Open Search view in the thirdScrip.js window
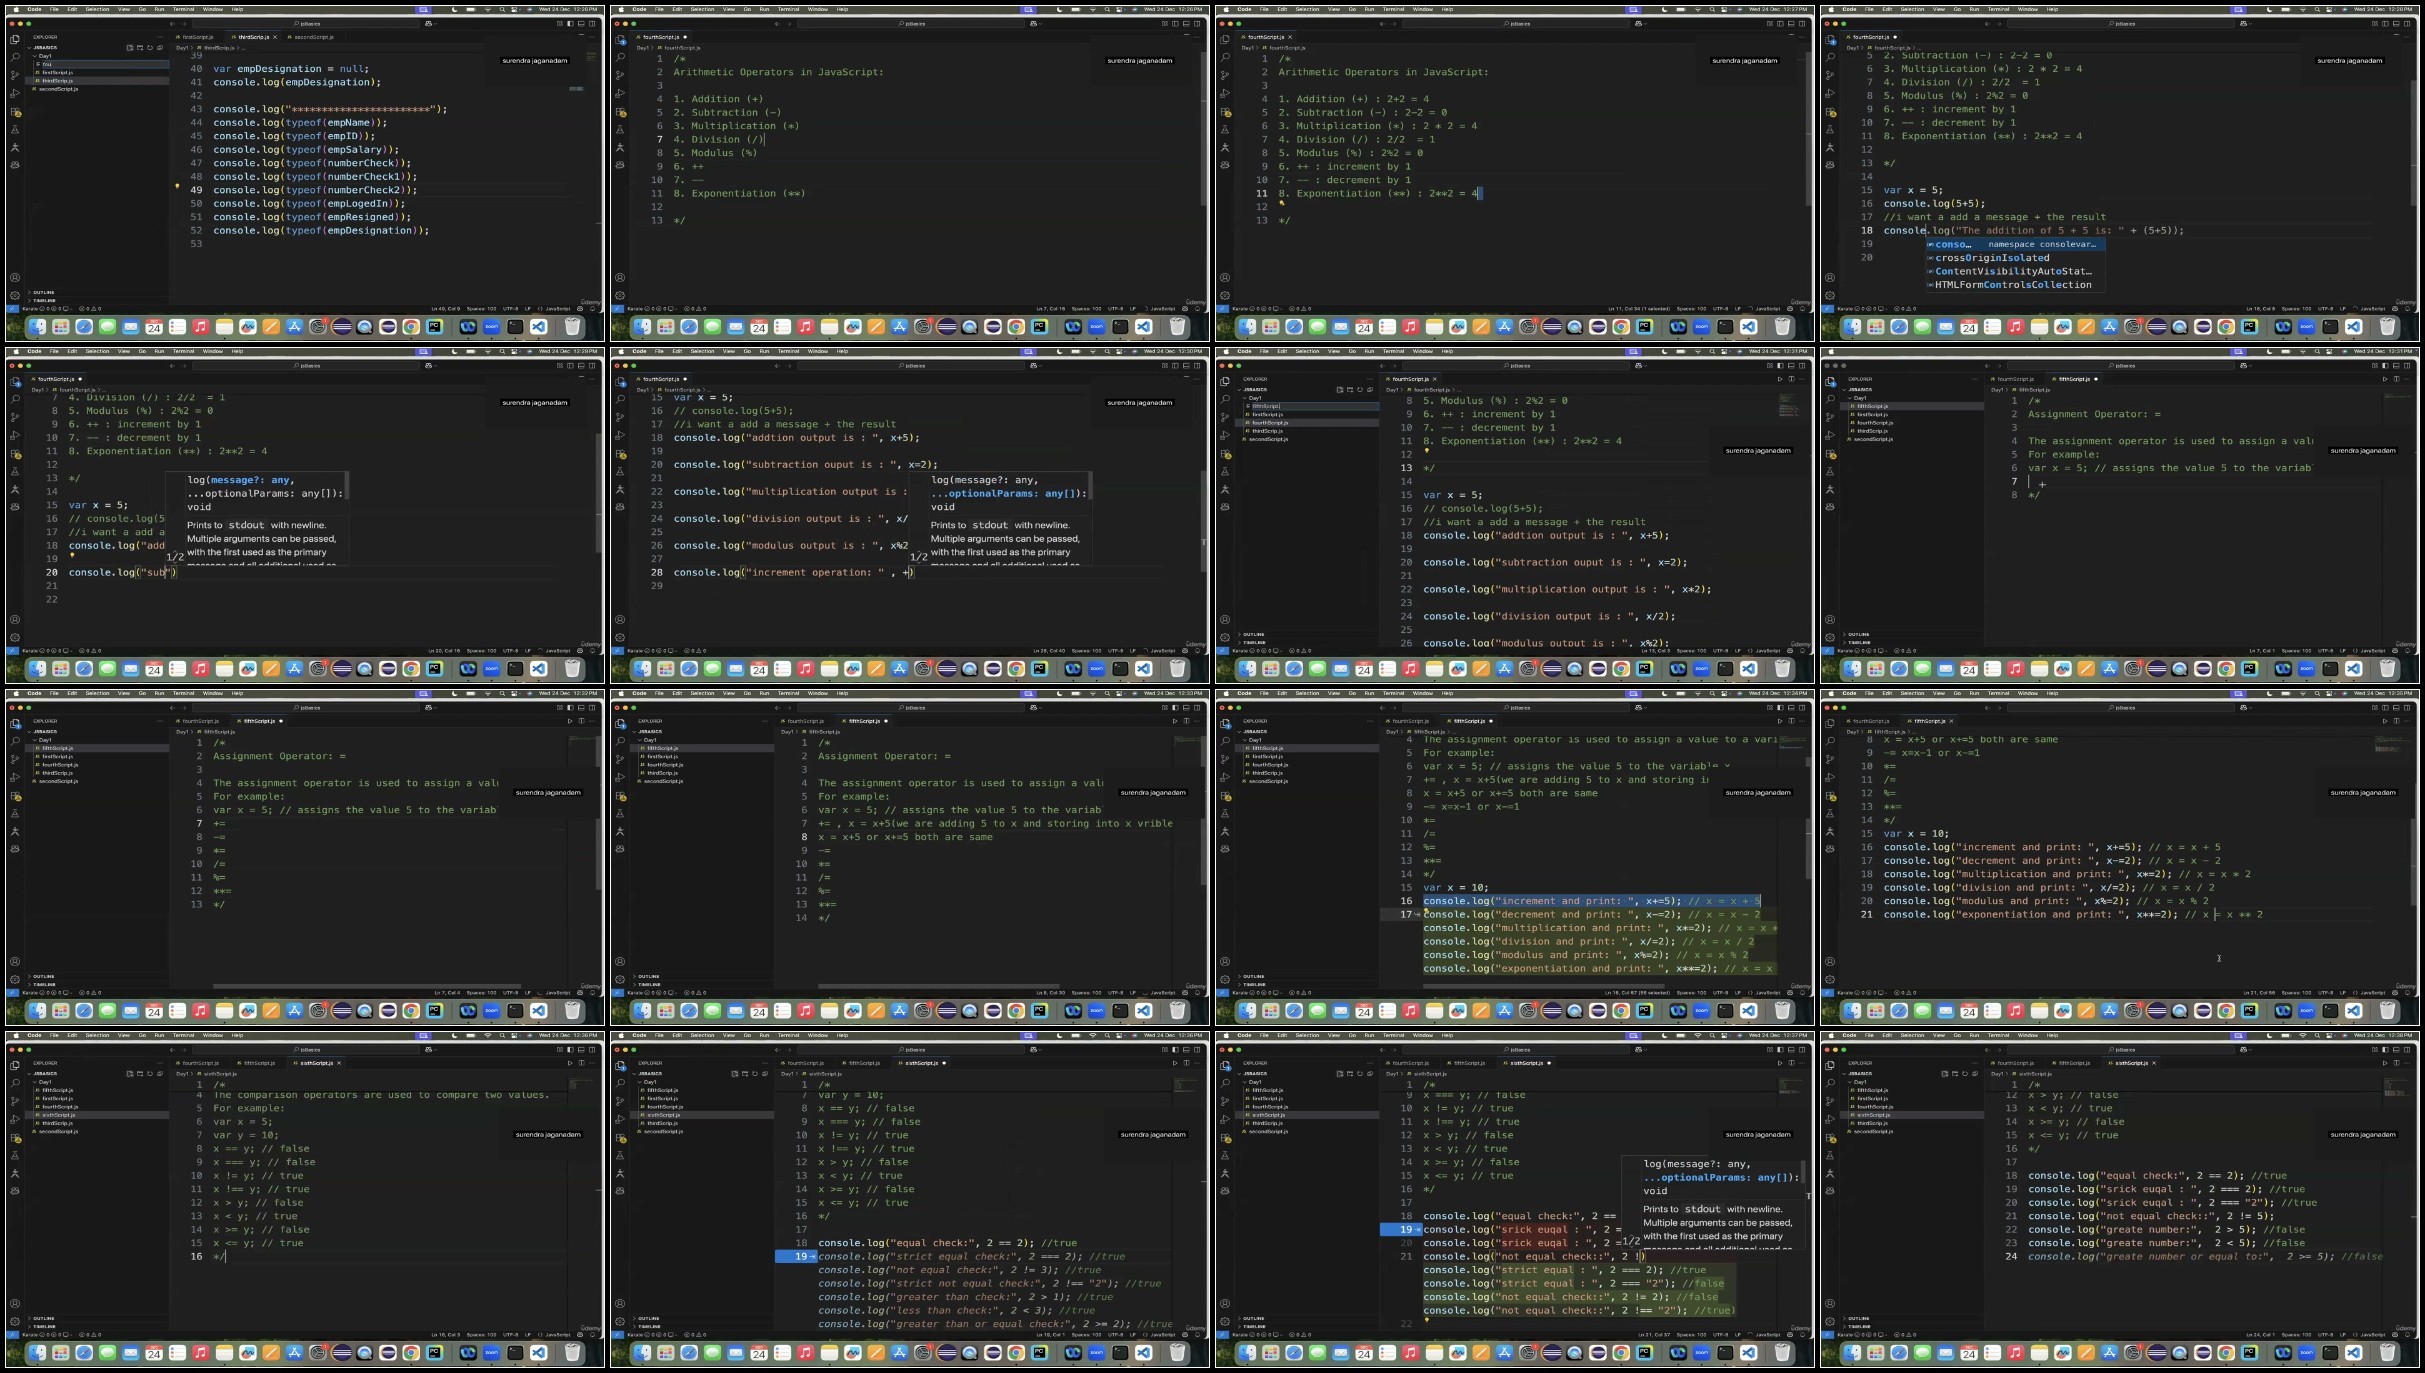This screenshot has width=2425, height=1373. 15,57
